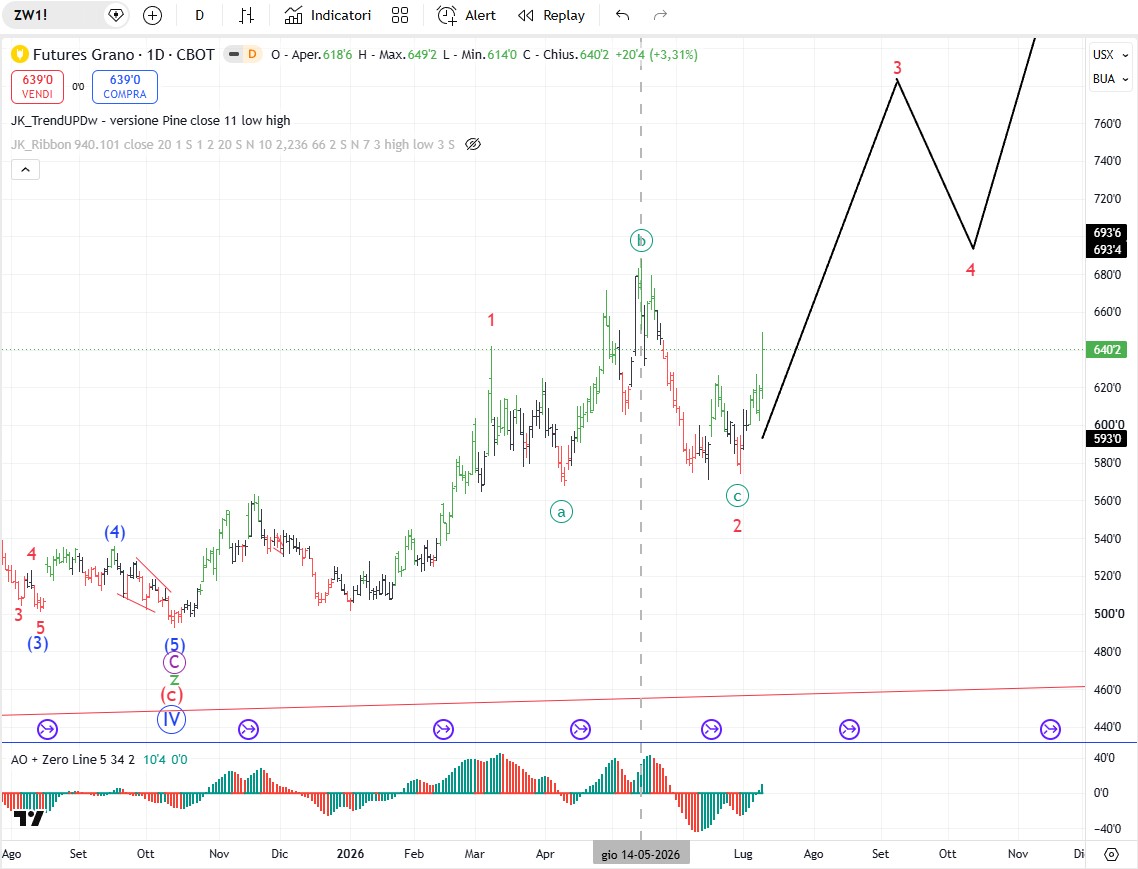Screen dimensions: 1138x869
Task: Select the red wave 2 label near July
Action: (x=737, y=526)
